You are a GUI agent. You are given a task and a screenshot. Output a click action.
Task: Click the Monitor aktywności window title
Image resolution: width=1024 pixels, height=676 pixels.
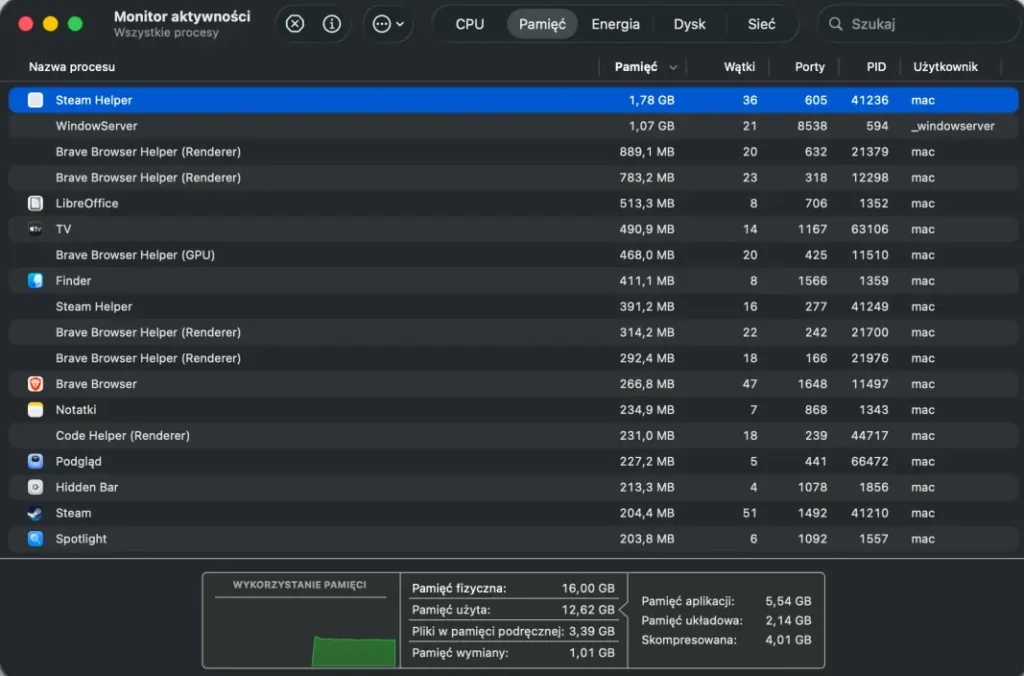point(182,16)
